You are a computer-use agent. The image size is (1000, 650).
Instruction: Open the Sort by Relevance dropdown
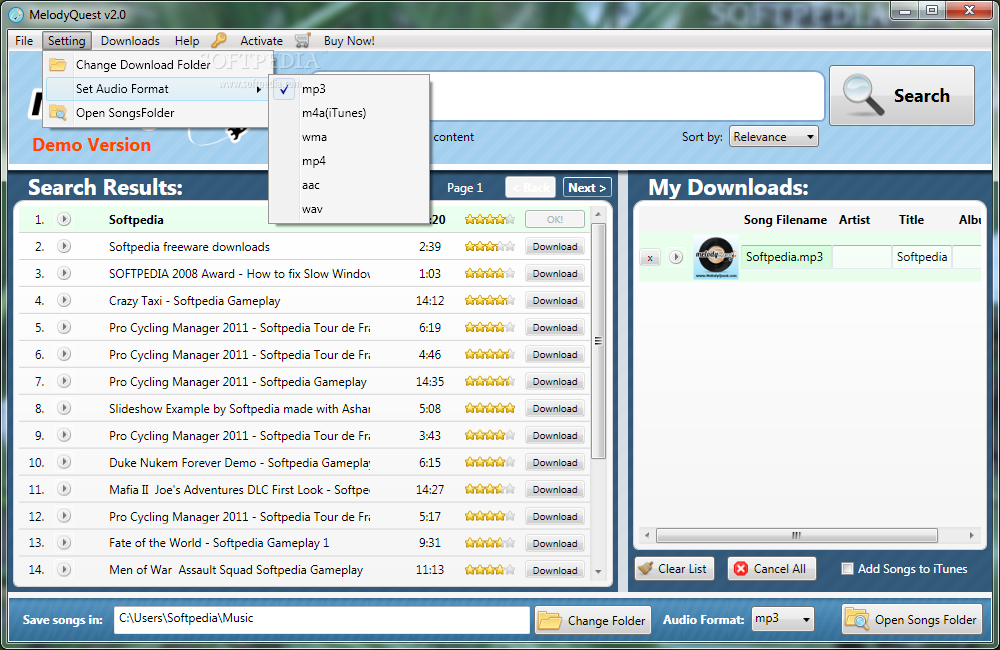click(x=774, y=137)
